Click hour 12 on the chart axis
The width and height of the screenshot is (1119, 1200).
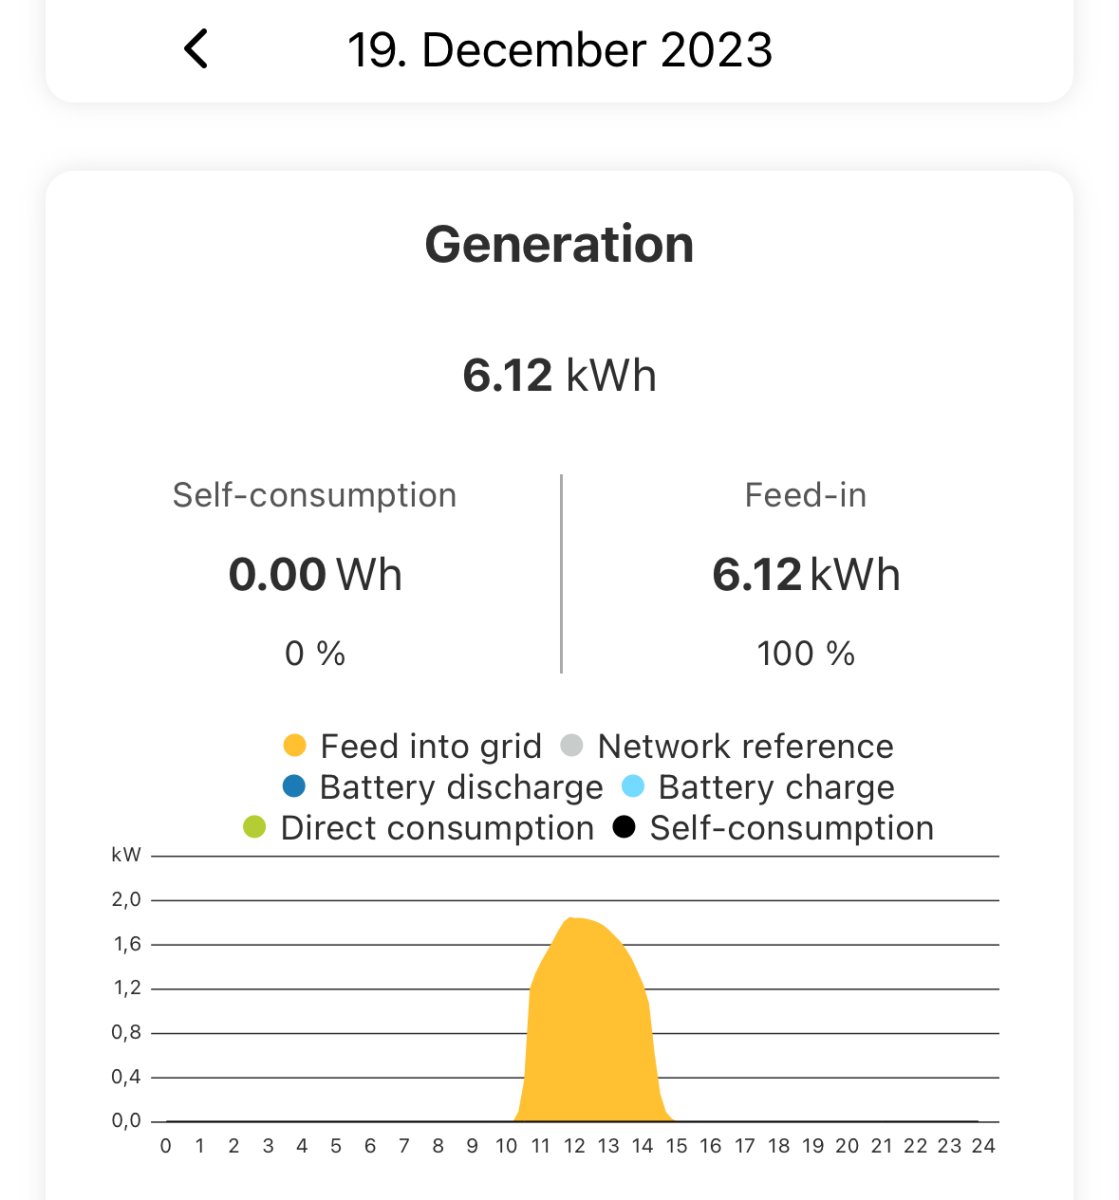(x=575, y=1146)
